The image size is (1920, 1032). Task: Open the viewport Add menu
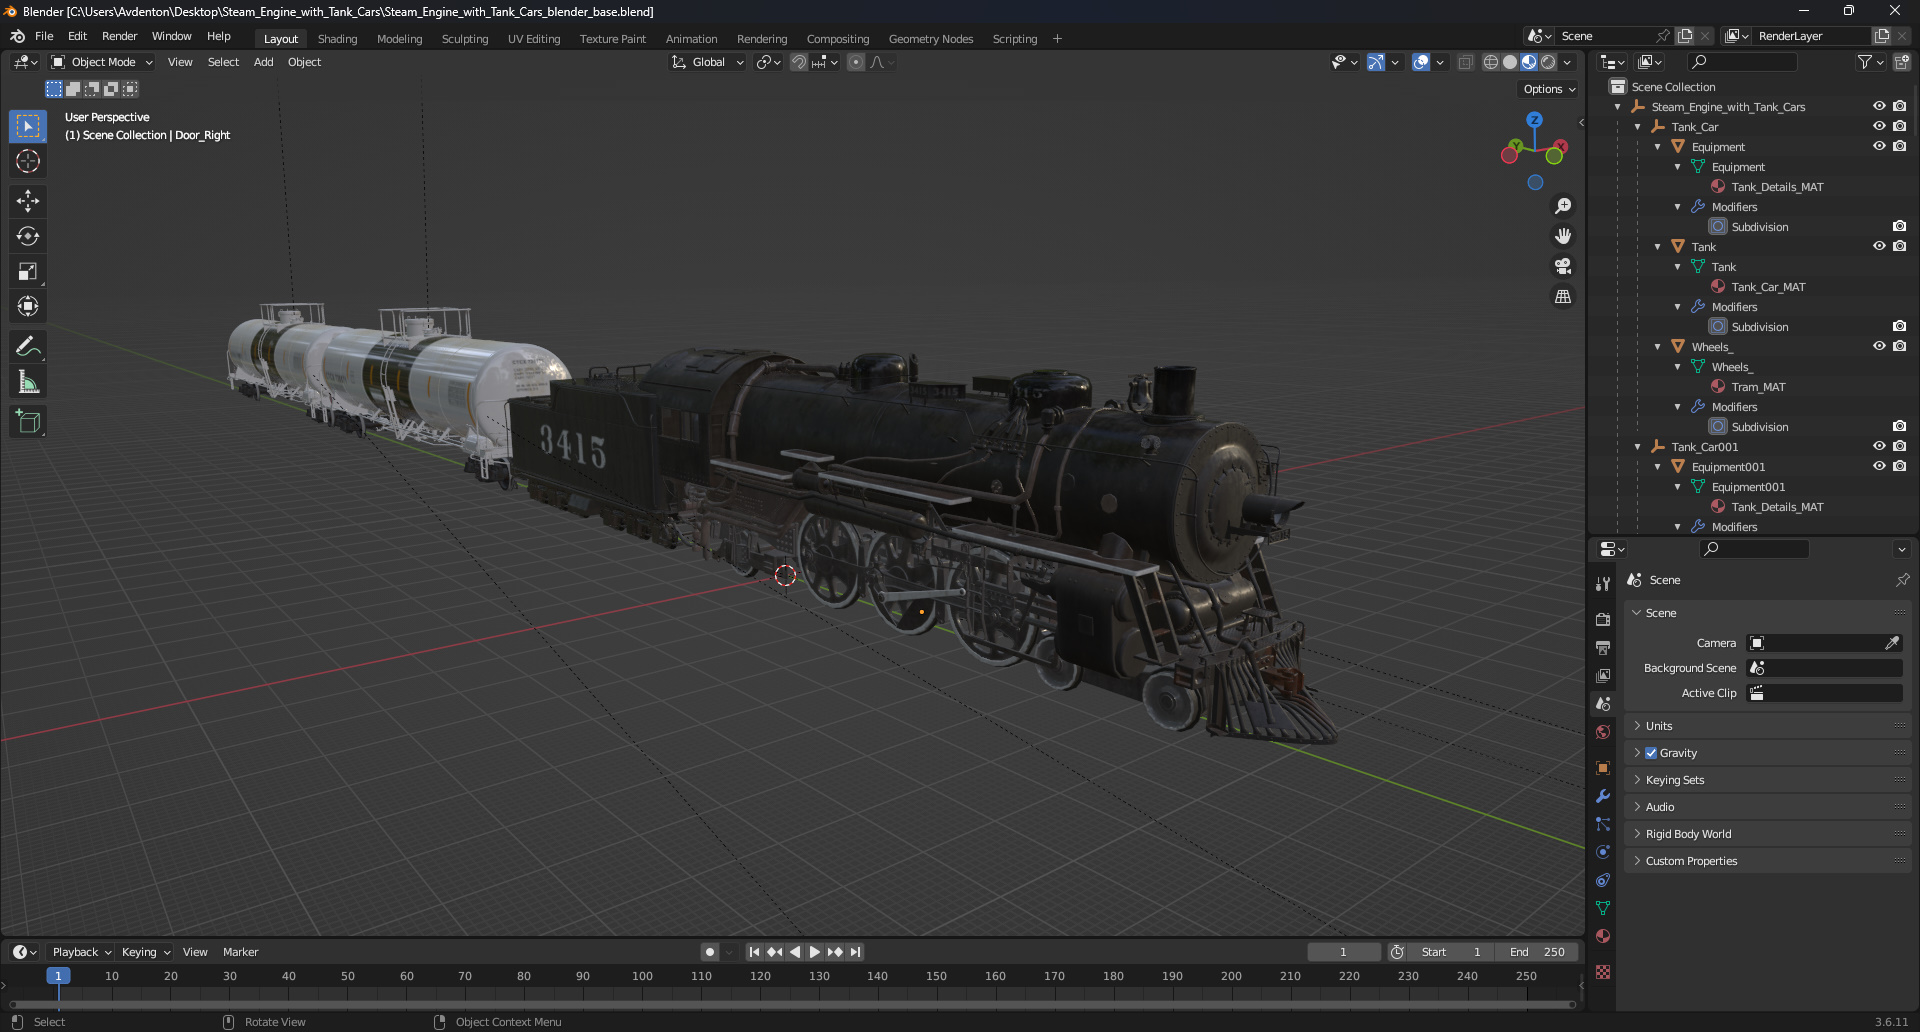(263, 62)
